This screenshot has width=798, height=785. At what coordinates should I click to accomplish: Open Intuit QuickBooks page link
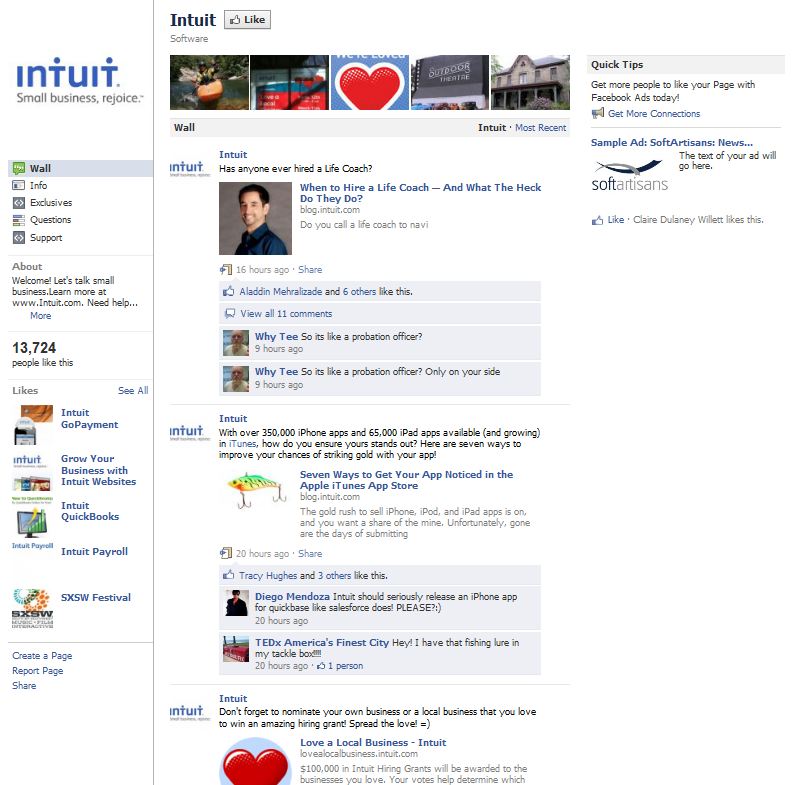click(90, 511)
